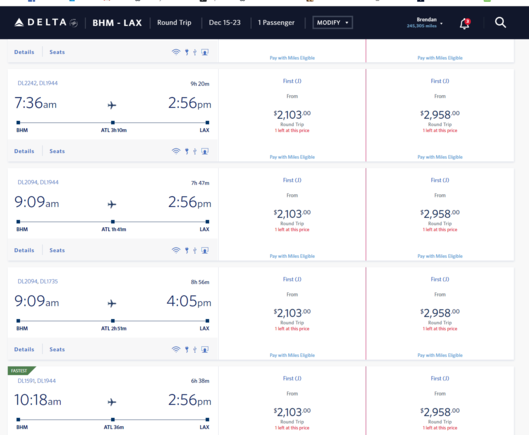The height and width of the screenshot is (435, 529).
Task: Expand the MODIFY search dropdown
Action: click(x=332, y=23)
